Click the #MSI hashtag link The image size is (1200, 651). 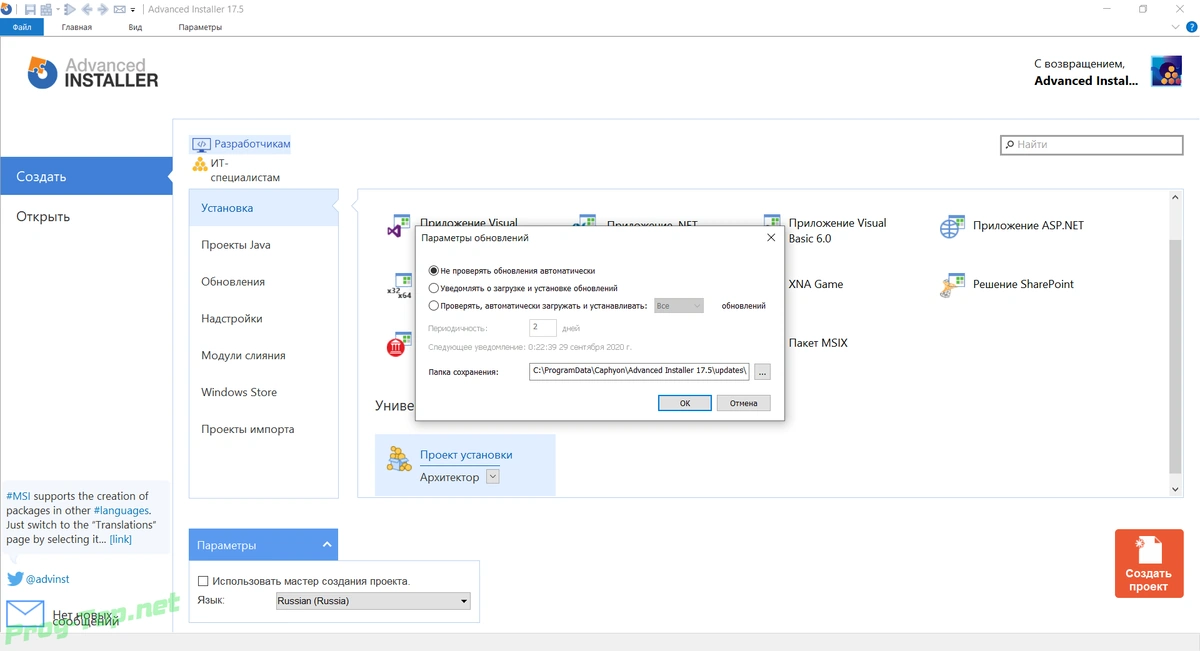pyautogui.click(x=17, y=496)
